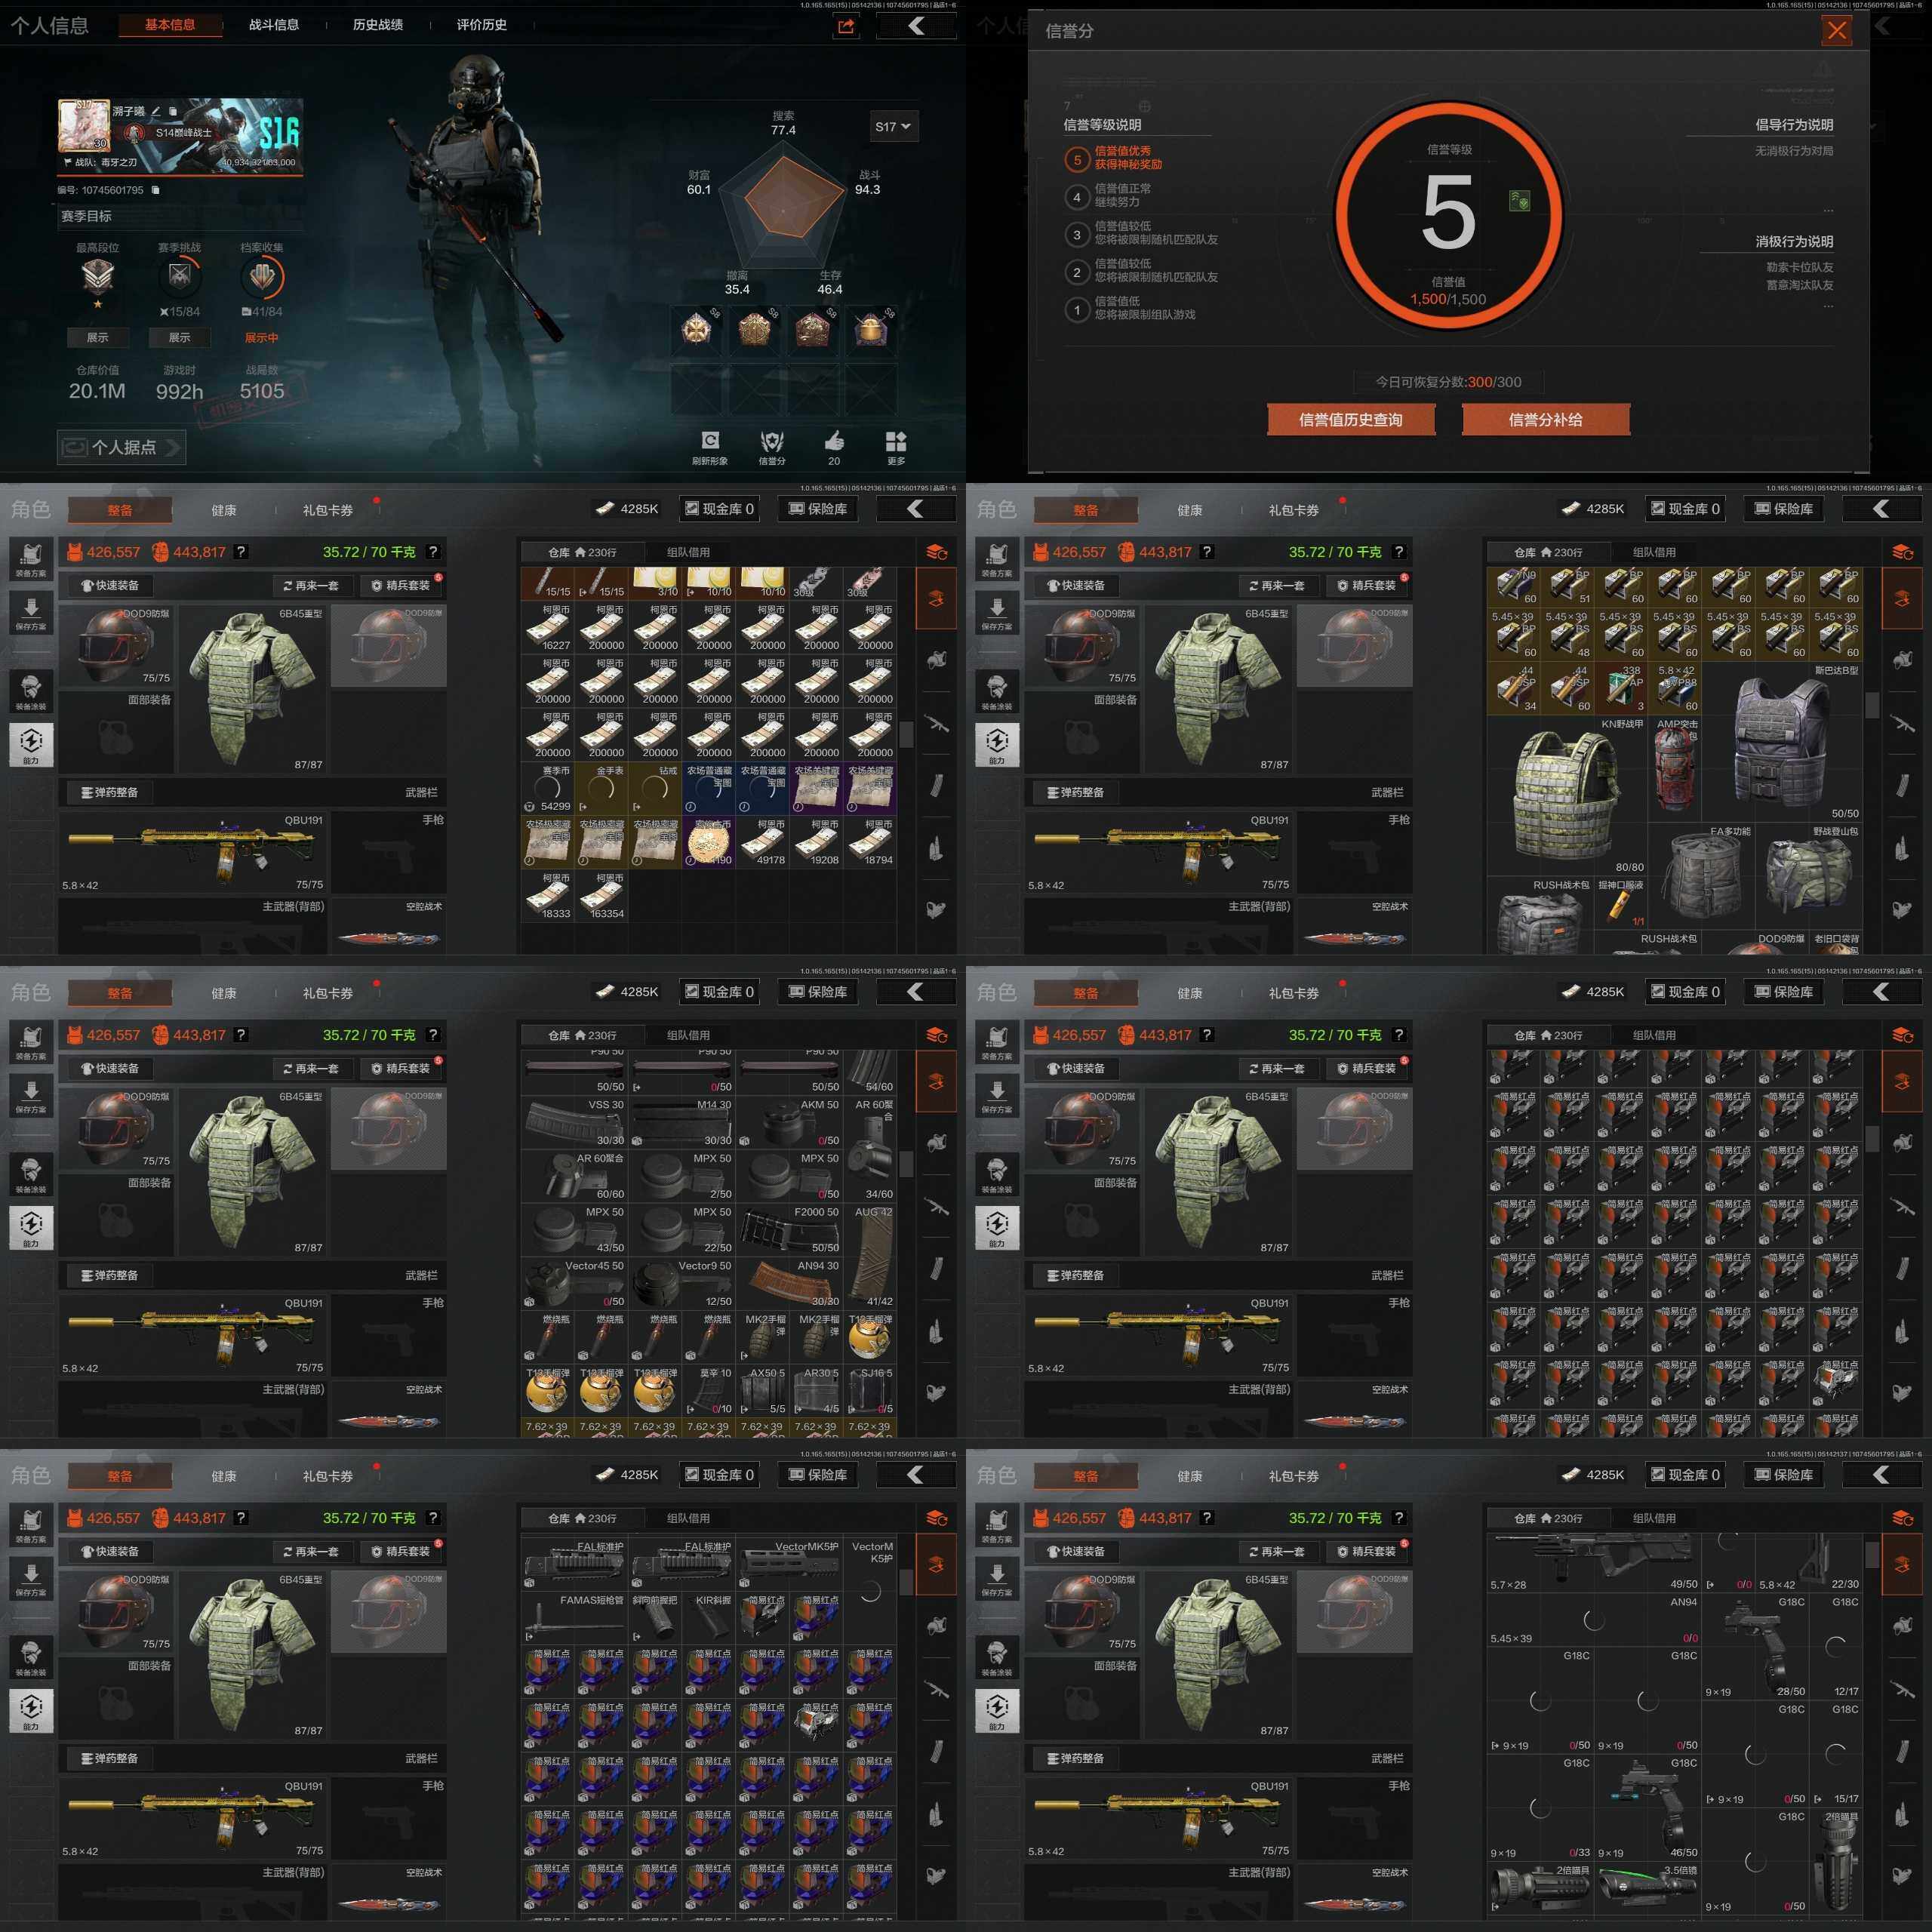Click the back arrow in the FAL标准护 stash screen

click(915, 1475)
